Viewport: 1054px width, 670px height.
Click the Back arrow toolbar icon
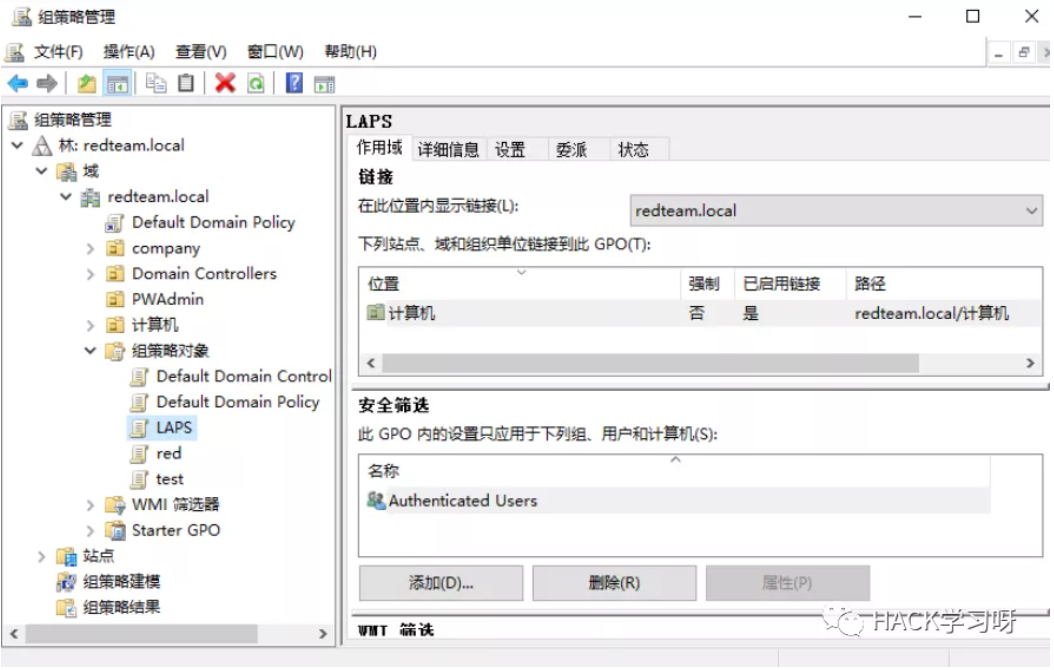[17, 84]
